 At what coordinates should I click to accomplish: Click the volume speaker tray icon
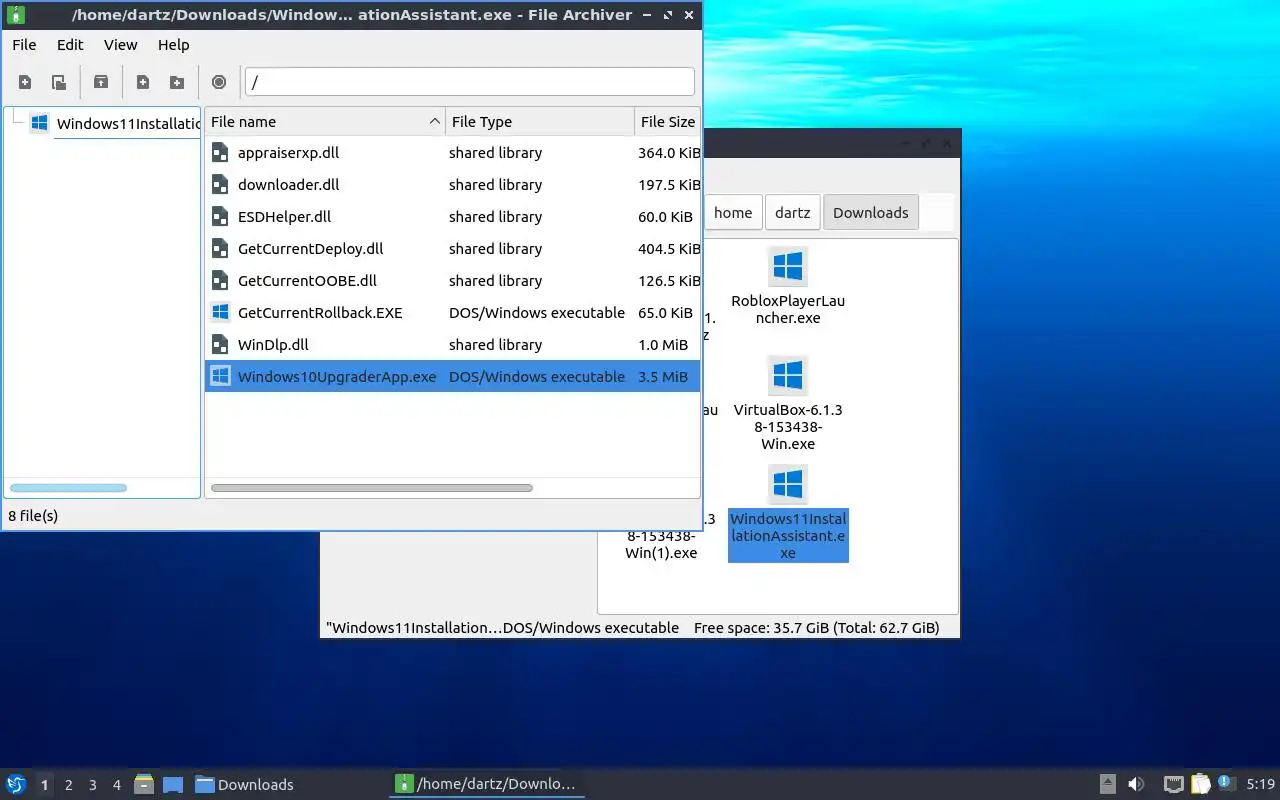[x=1136, y=784]
